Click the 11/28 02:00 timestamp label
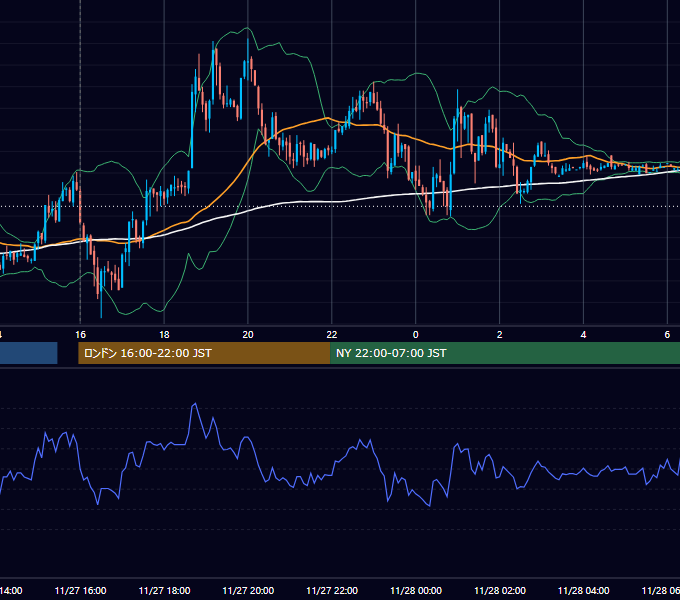 click(x=500, y=590)
